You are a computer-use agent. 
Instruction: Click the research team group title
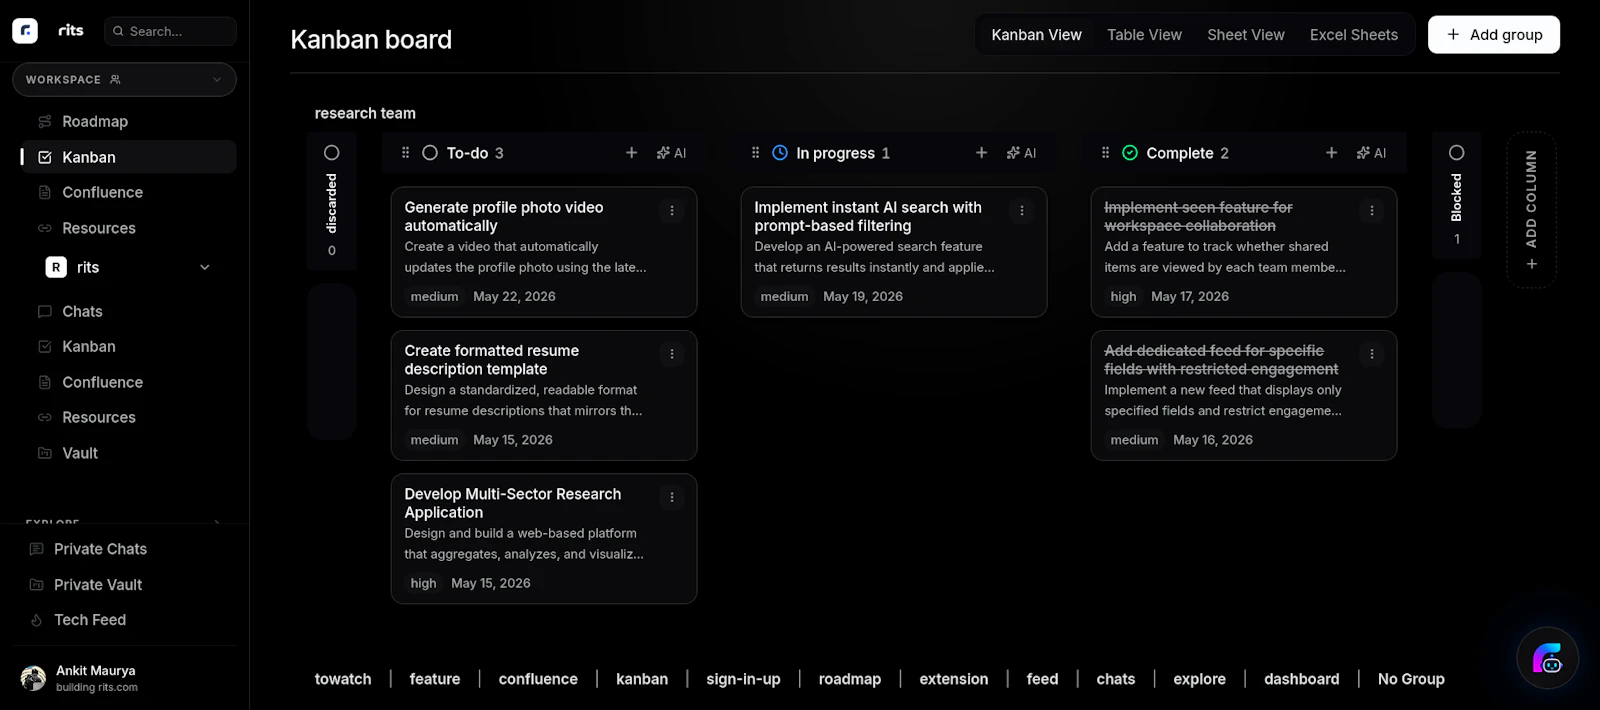(x=365, y=114)
